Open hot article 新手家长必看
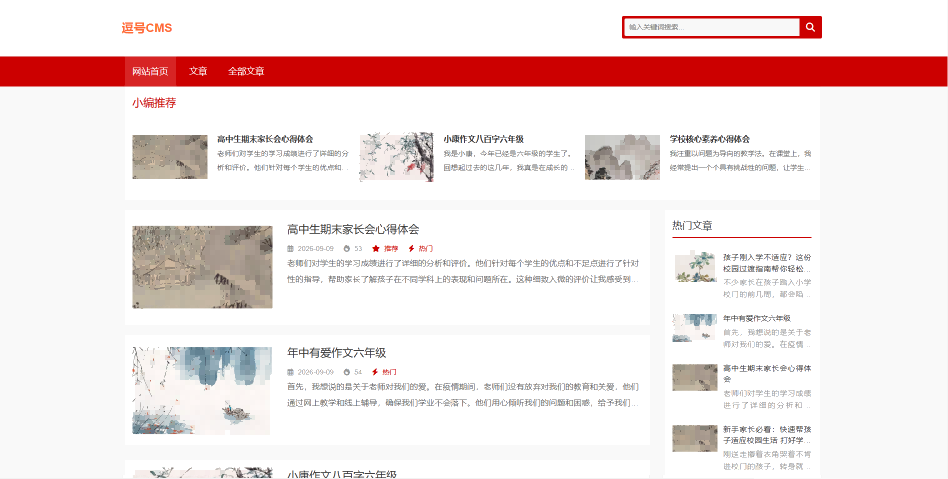This screenshot has width=948, height=479. [767, 434]
